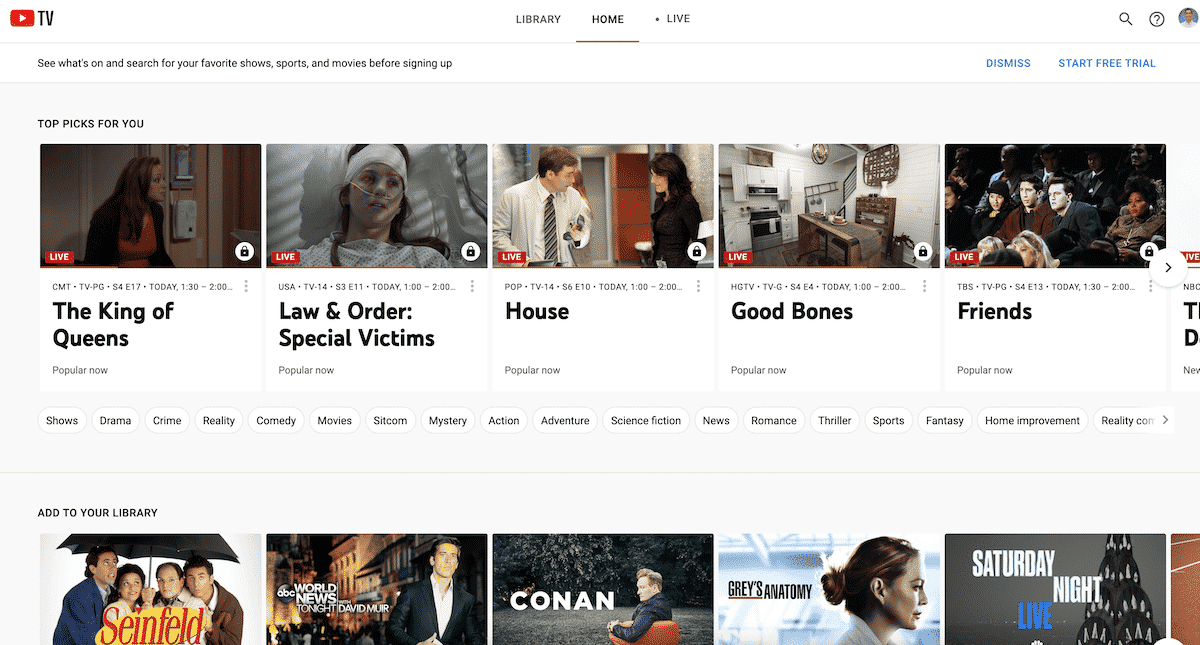Filter by the Action chip

point(504,420)
